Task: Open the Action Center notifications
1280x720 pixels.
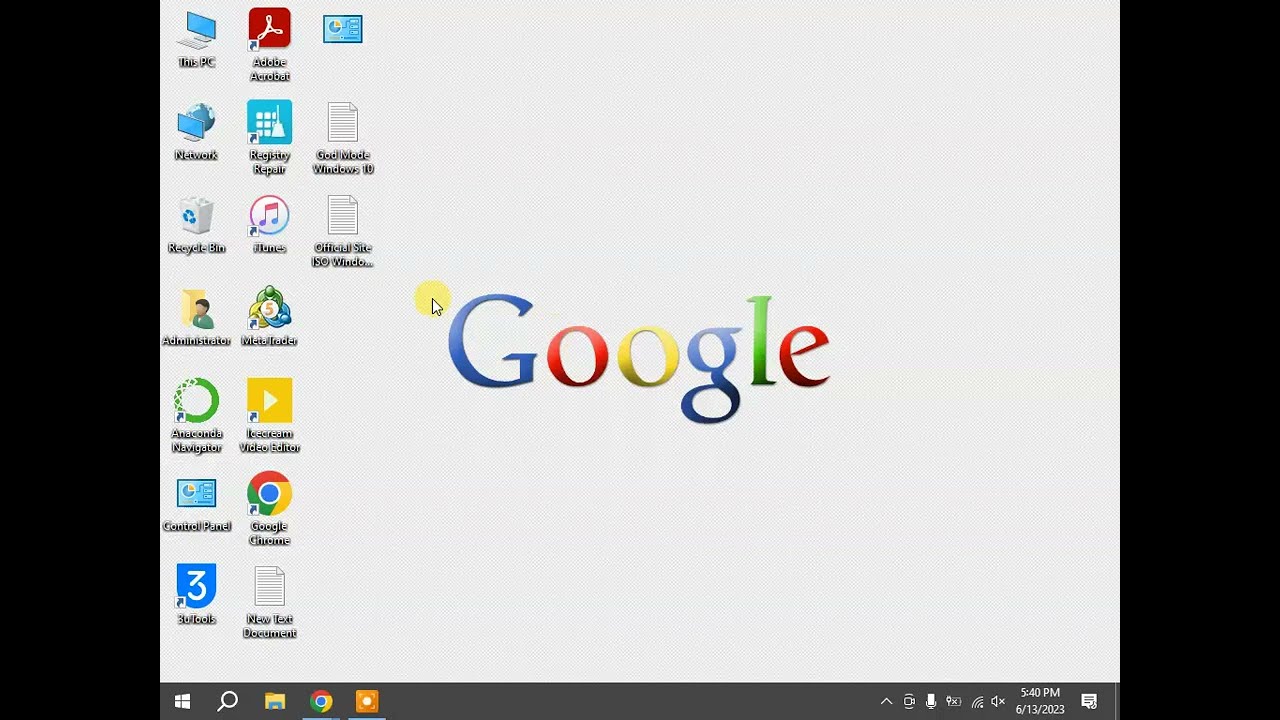Action: pos(1090,702)
